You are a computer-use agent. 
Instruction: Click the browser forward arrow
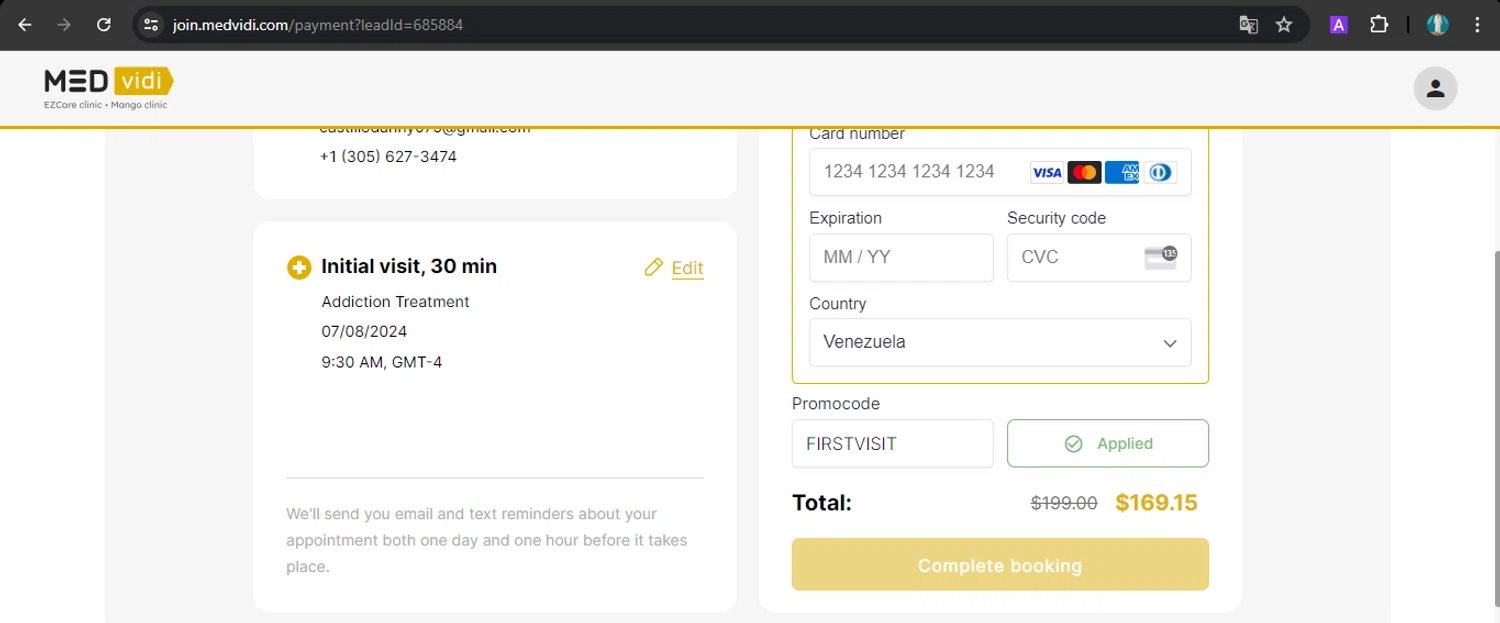tap(64, 25)
